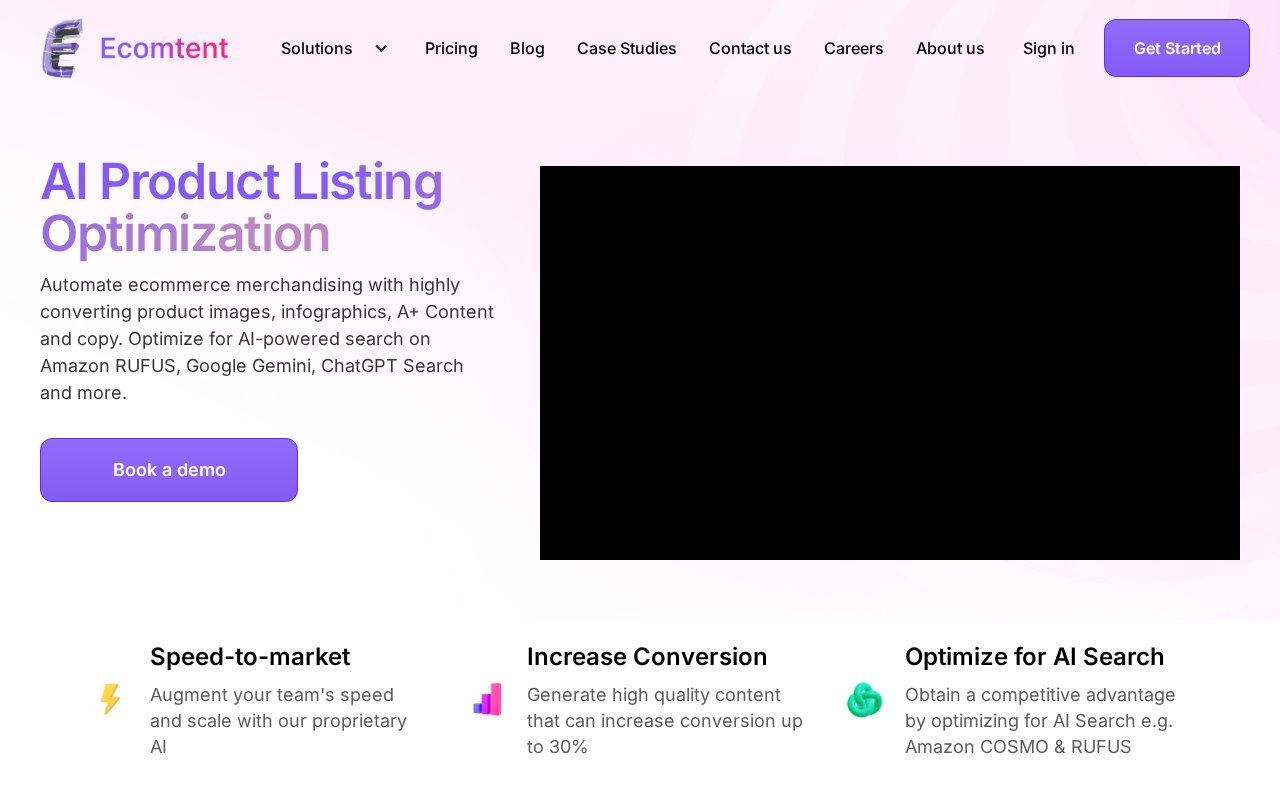Navigate to Case Studies
Image resolution: width=1280 pixels, height=800 pixels.
pyautogui.click(x=626, y=48)
